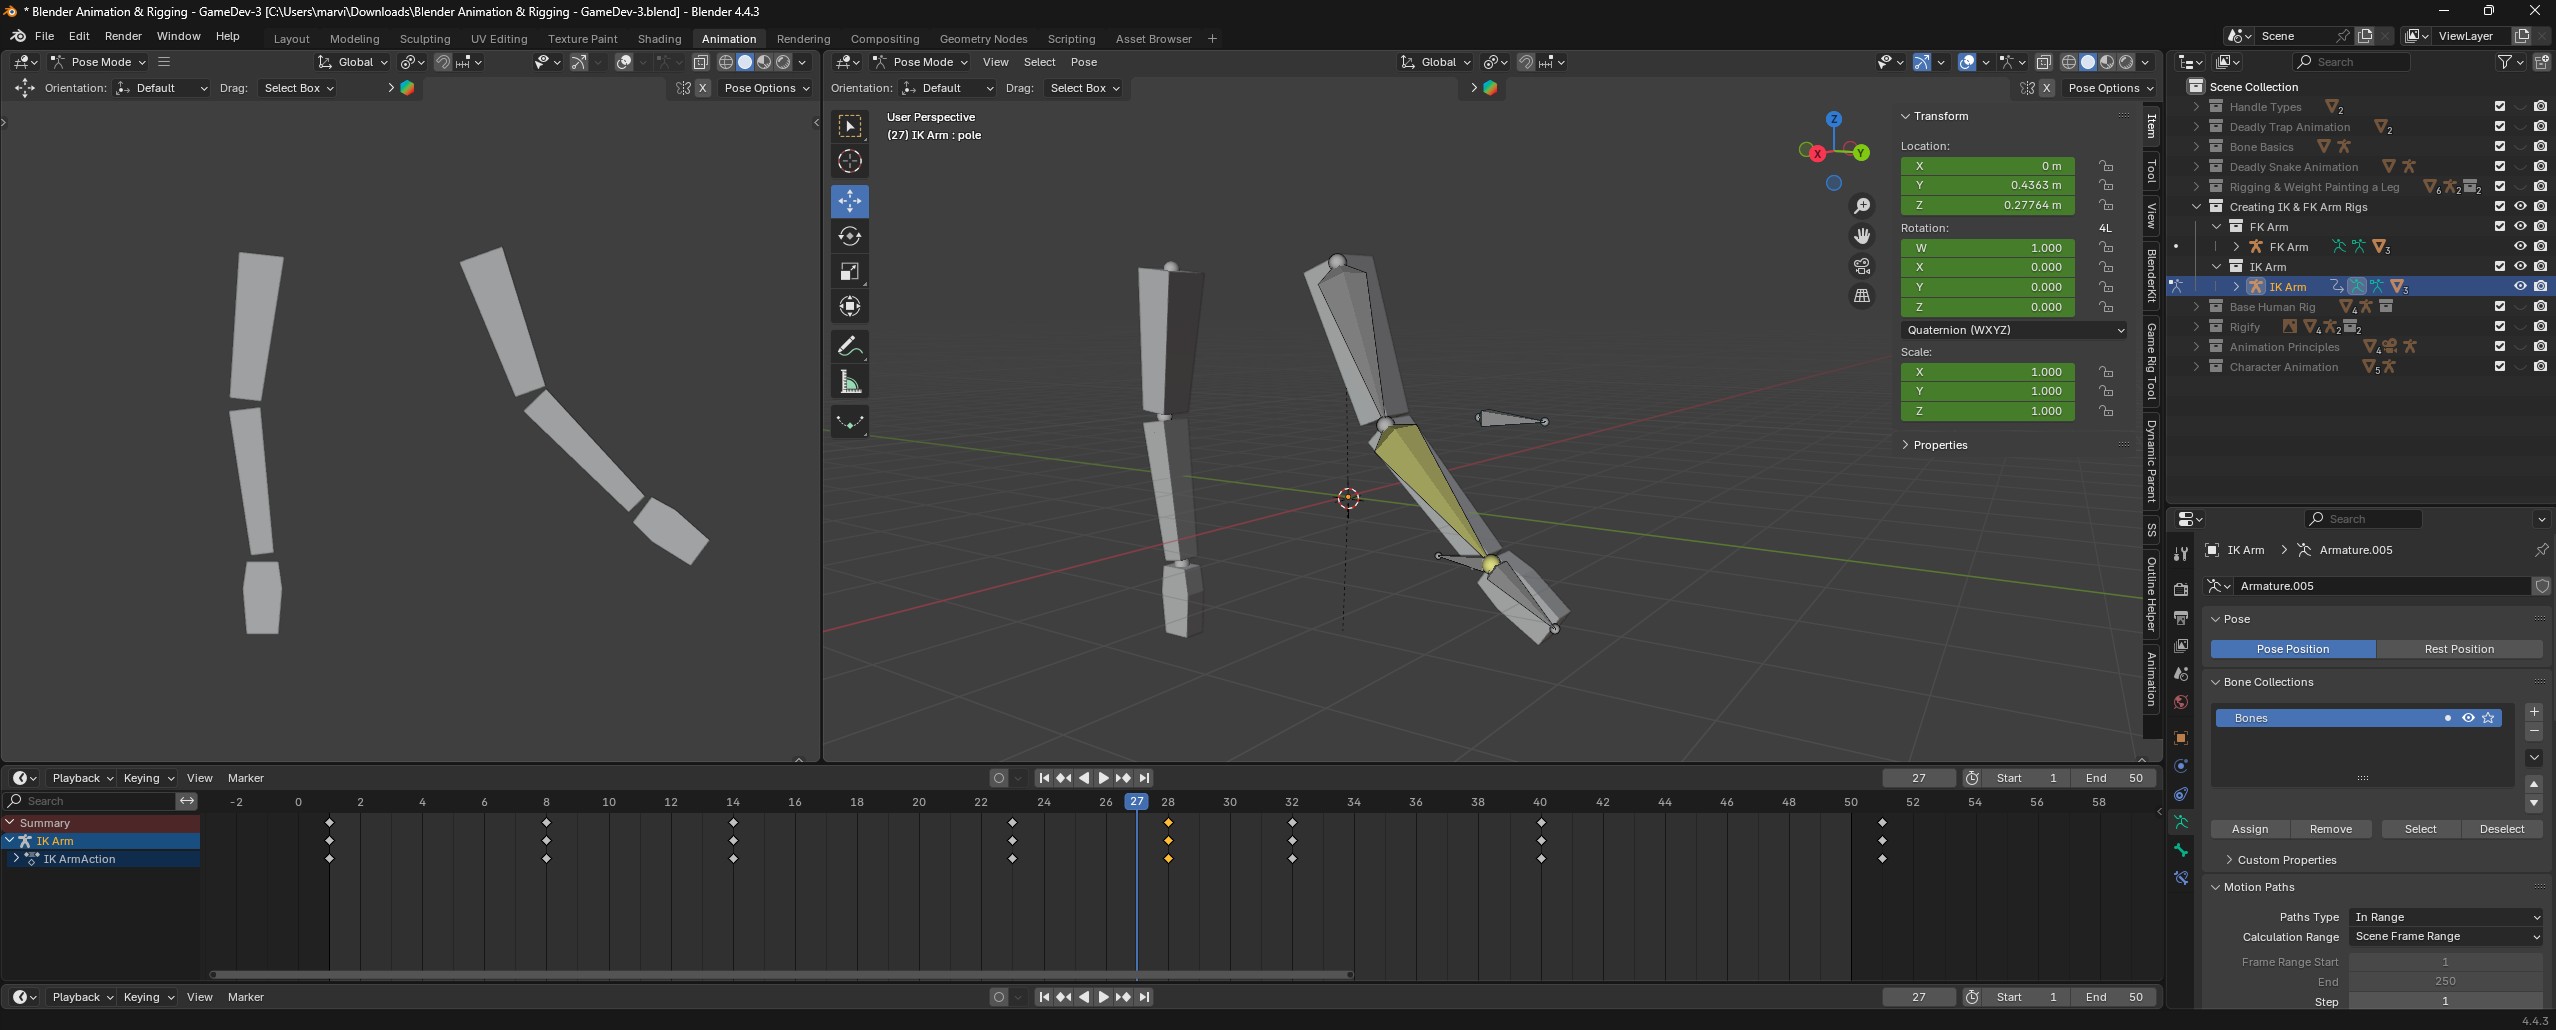Click the viewport zoom magnifier icon
The image size is (2556, 1030).
coord(1861,206)
